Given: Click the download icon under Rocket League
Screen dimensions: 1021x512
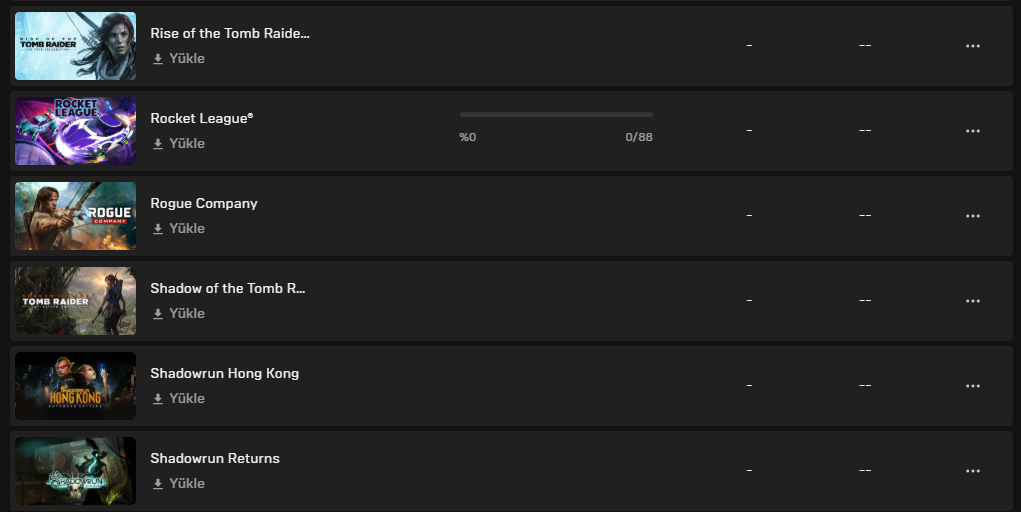Looking at the screenshot, I should tap(158, 144).
